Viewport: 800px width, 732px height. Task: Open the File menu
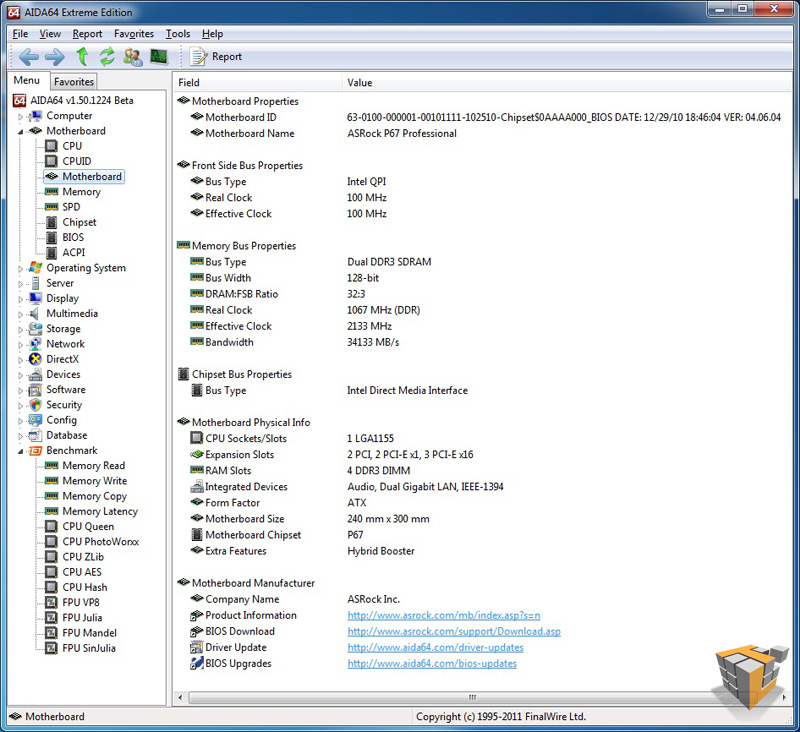tap(20, 34)
